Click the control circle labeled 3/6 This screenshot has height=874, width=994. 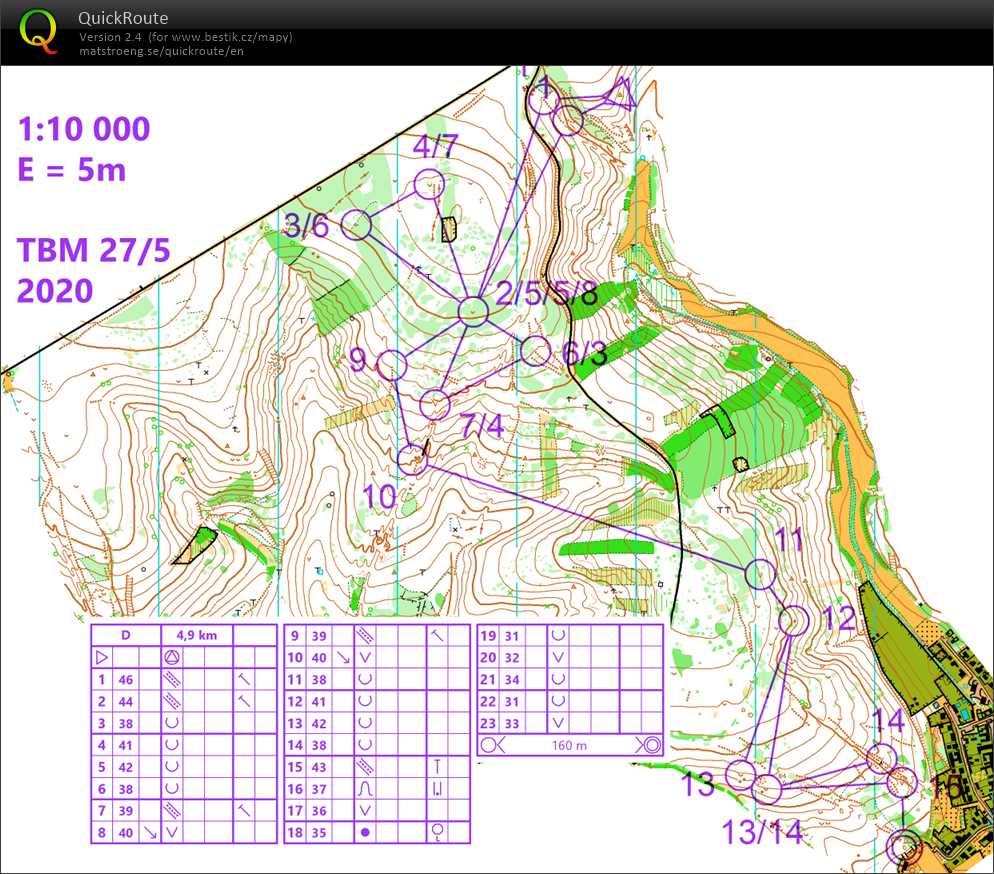[x=357, y=225]
